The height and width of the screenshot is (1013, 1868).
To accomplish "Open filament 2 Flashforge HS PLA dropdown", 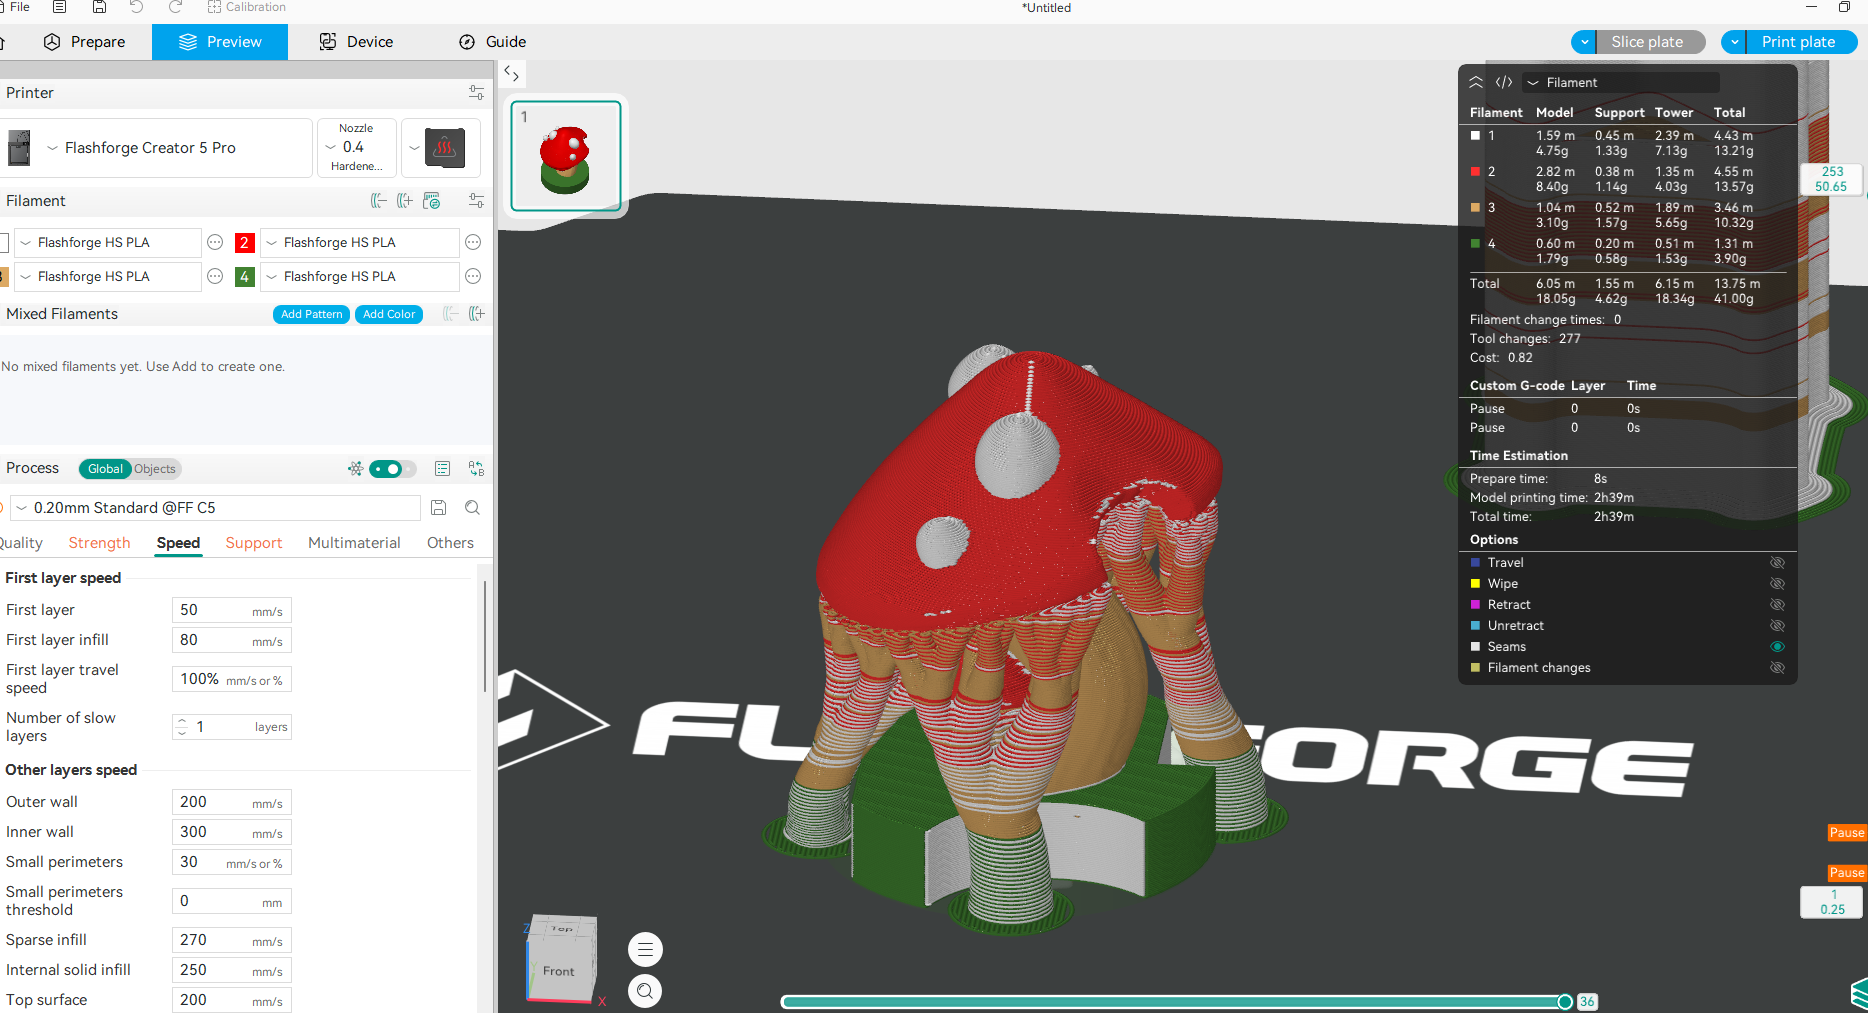I will tap(359, 243).
